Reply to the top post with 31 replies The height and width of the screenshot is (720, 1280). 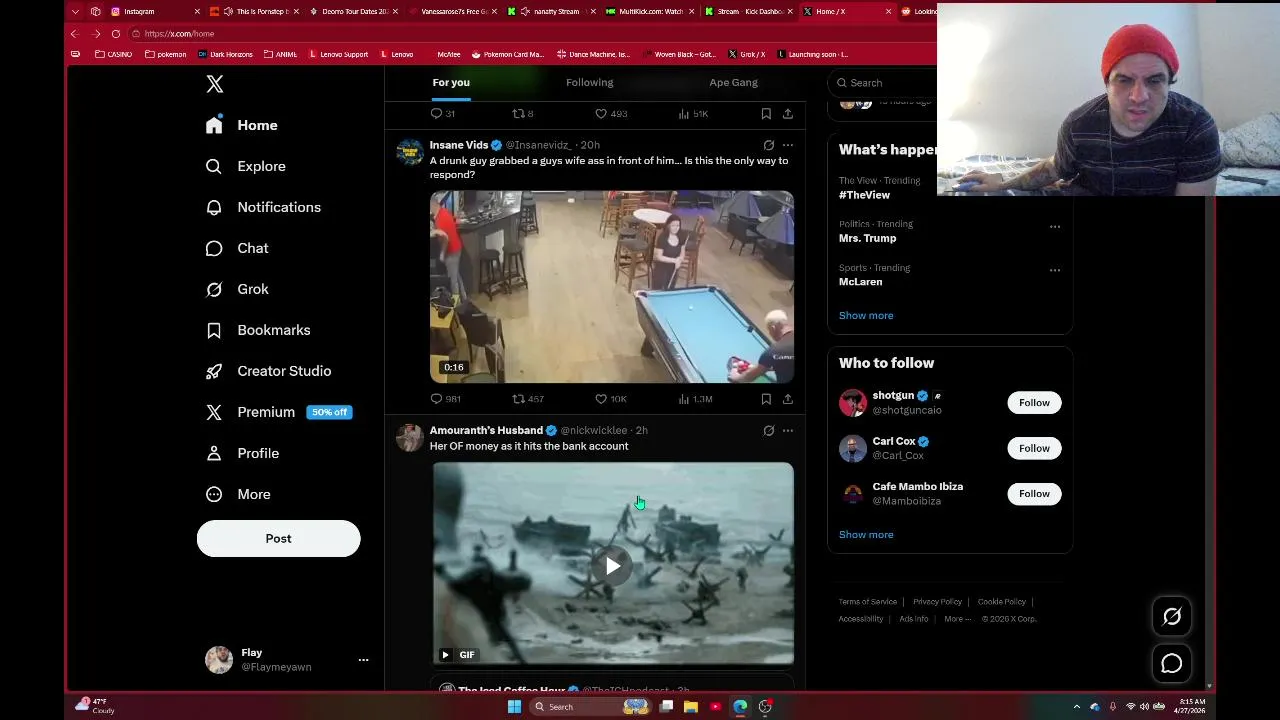442,114
